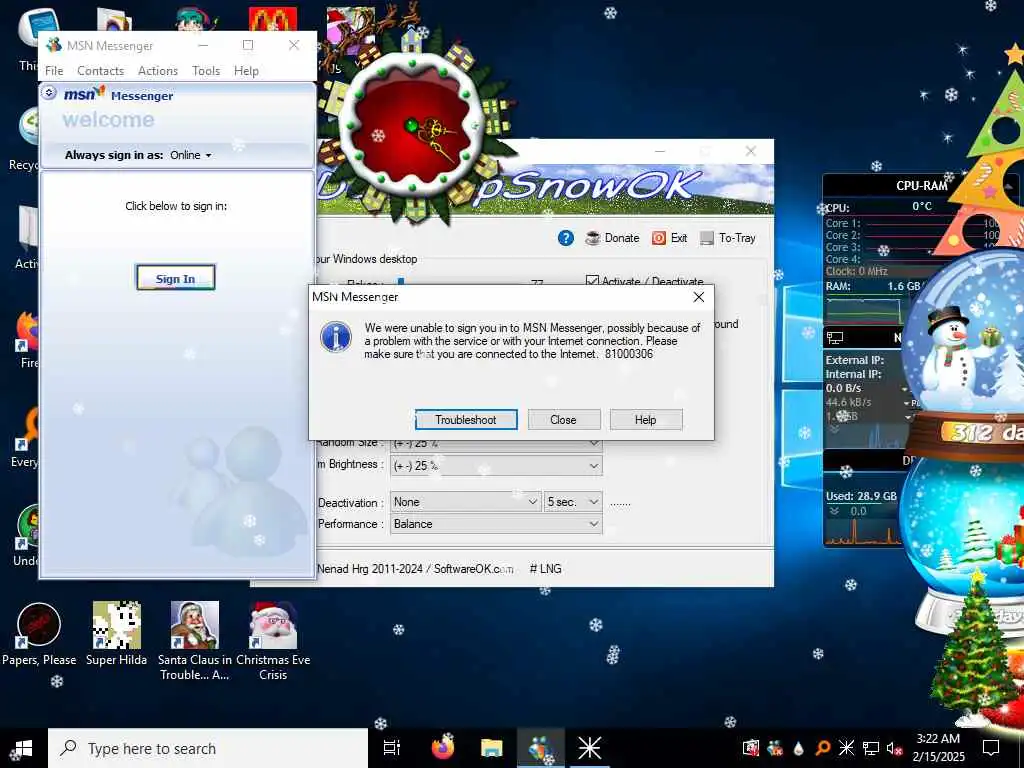Toggle the Activate / Deactivate checkbox
This screenshot has height=768, width=1024.
tap(592, 281)
